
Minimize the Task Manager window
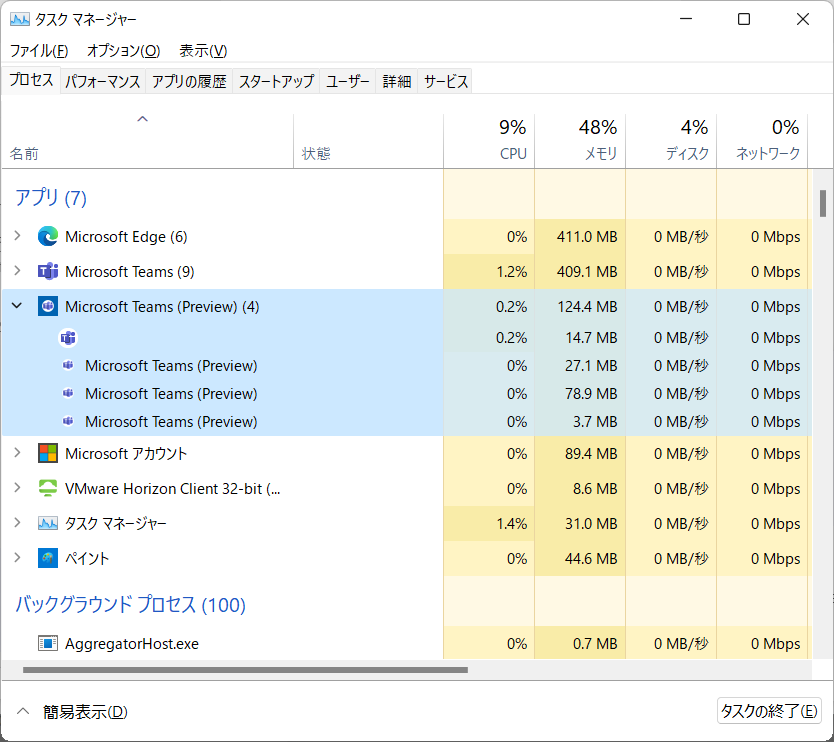[686, 20]
